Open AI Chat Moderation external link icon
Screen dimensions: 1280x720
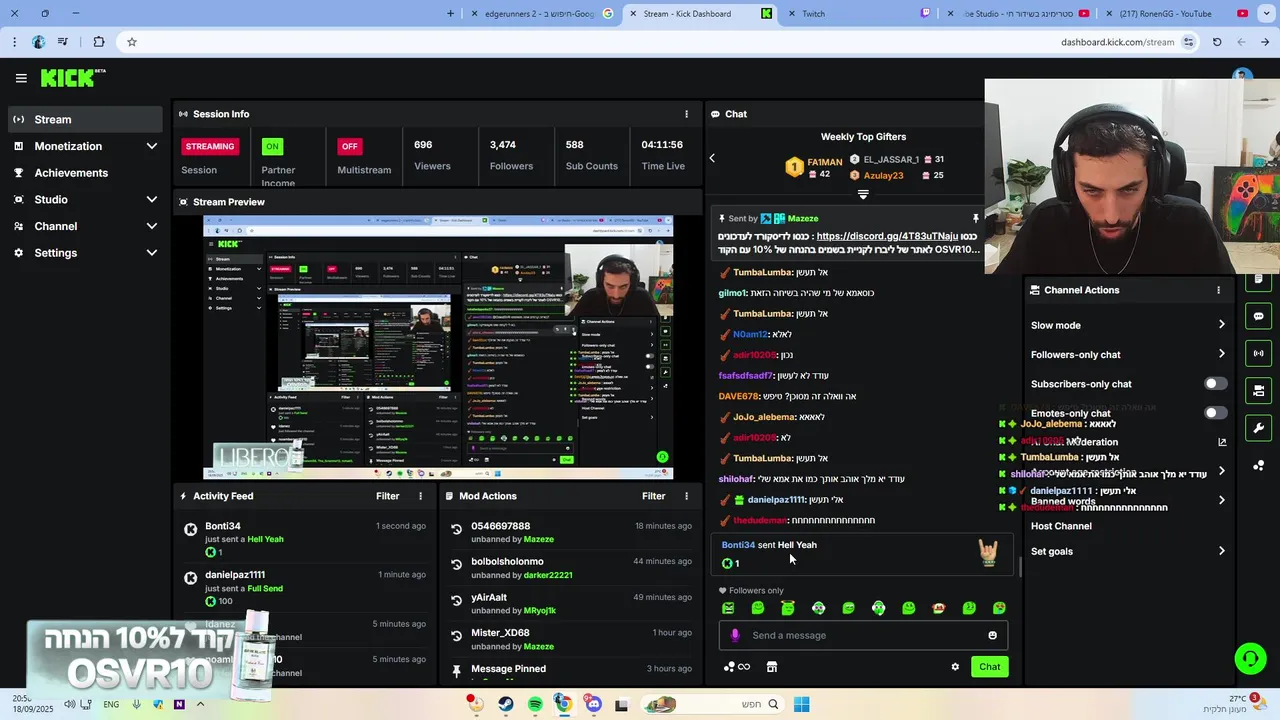[x=1222, y=442]
